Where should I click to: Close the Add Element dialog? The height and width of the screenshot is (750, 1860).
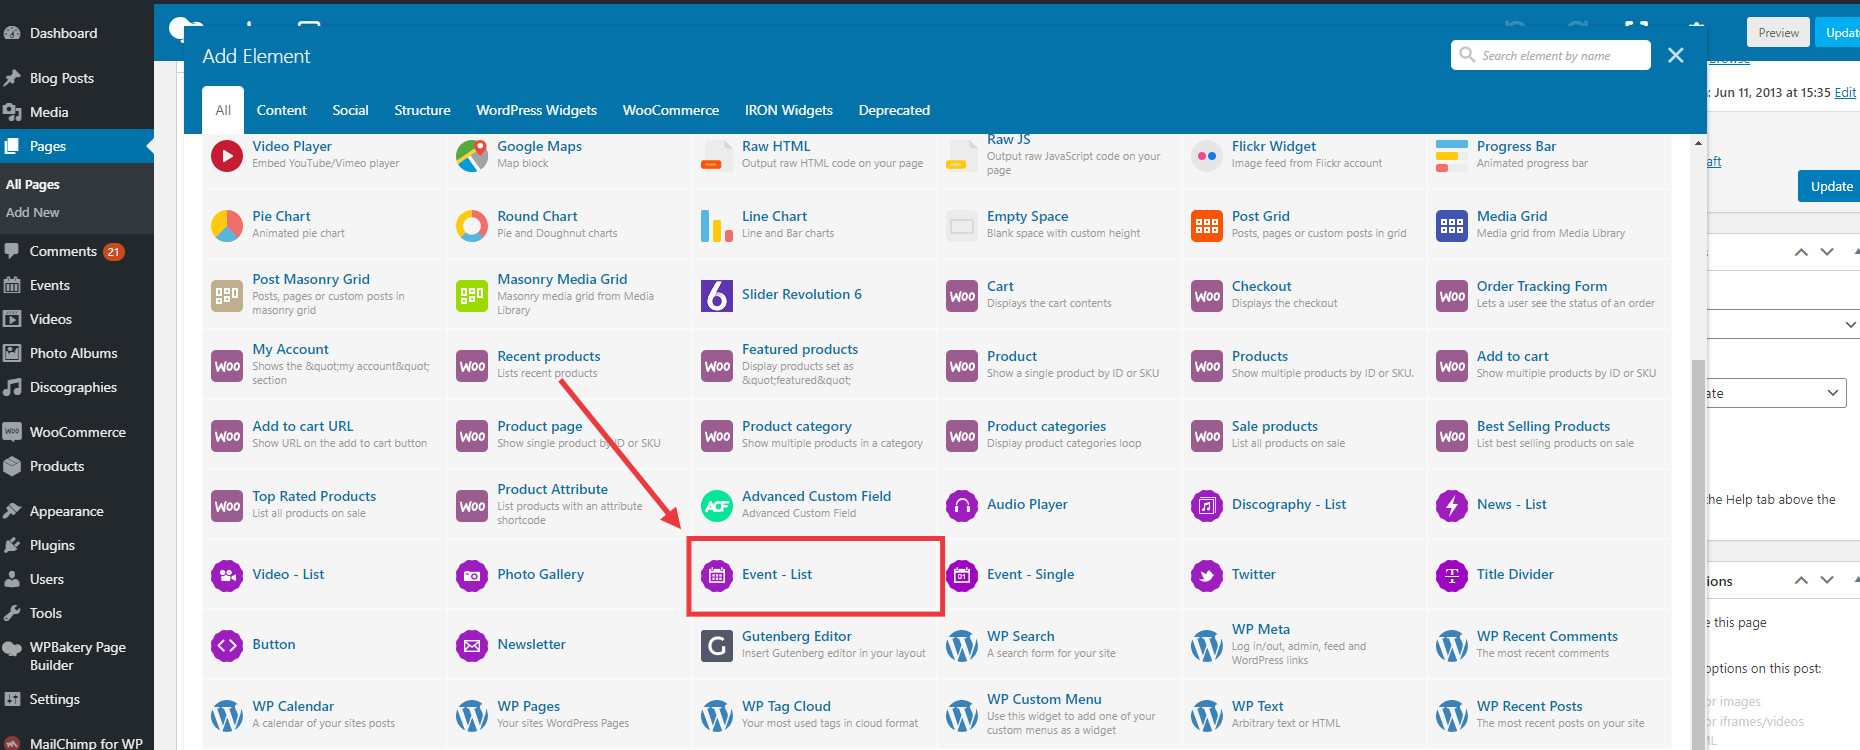[1676, 56]
